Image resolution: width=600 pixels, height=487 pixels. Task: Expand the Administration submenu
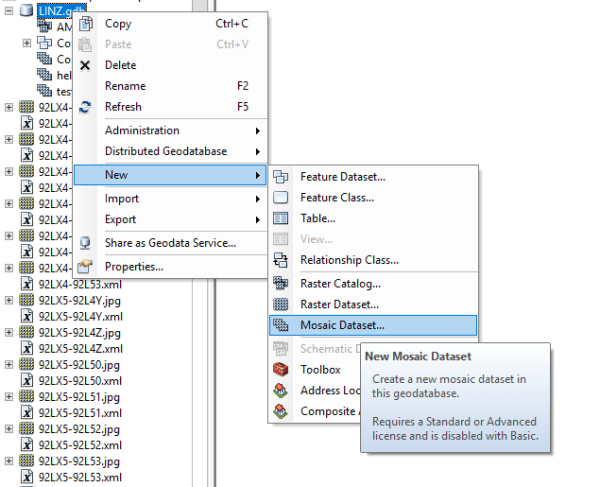tap(258, 131)
